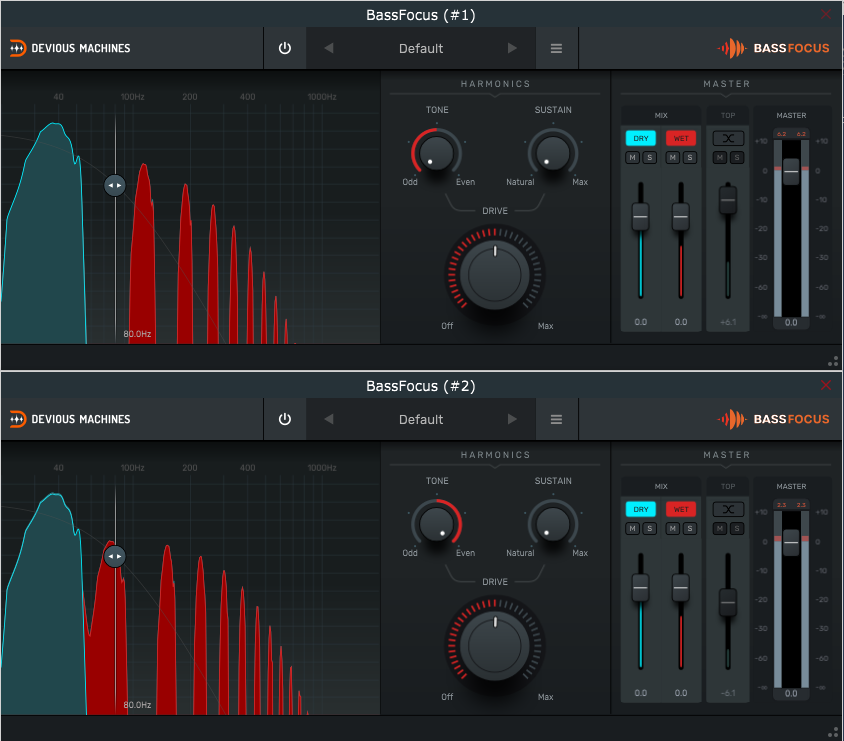Solo the Dry channel in BassFocus #1
Screen dimensions: 844x741
click(650, 158)
